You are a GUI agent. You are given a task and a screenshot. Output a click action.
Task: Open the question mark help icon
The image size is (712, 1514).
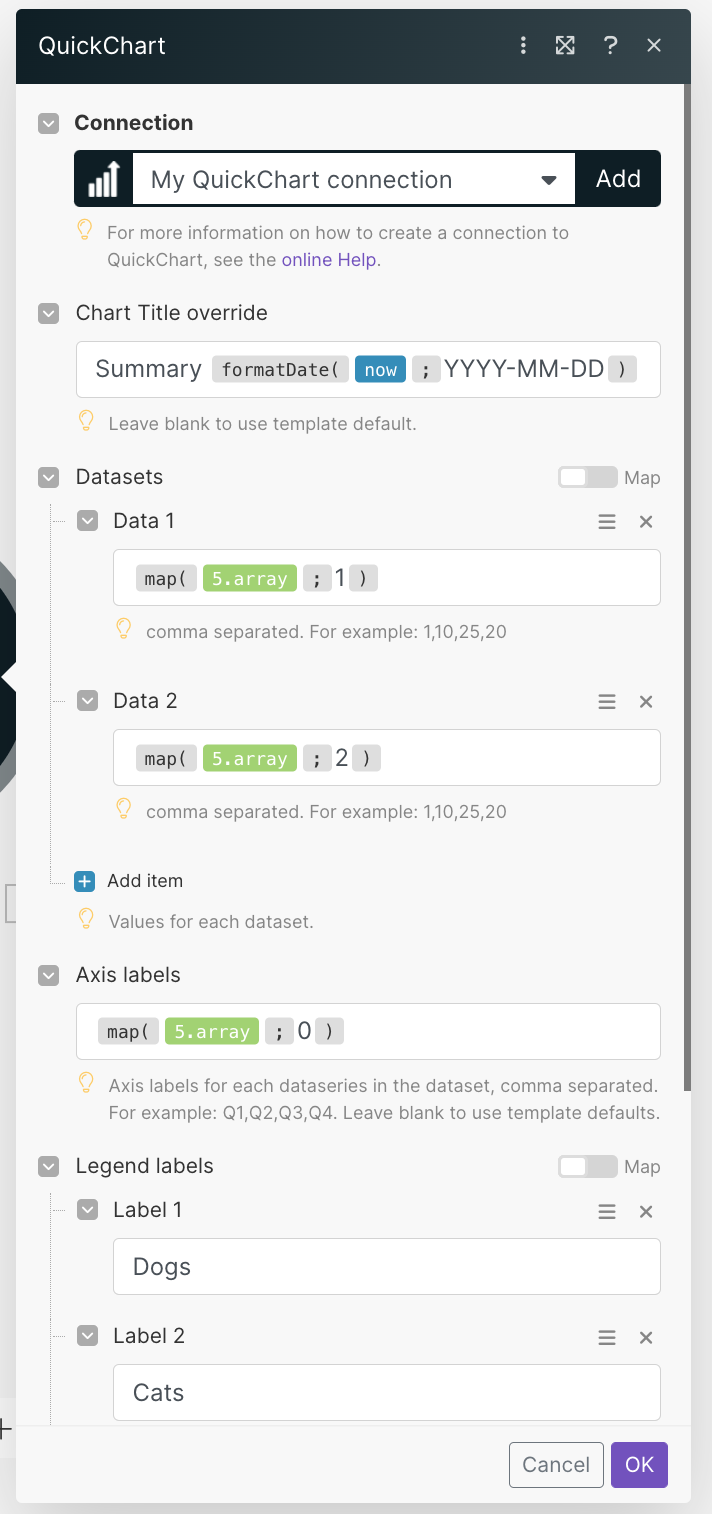tap(610, 45)
